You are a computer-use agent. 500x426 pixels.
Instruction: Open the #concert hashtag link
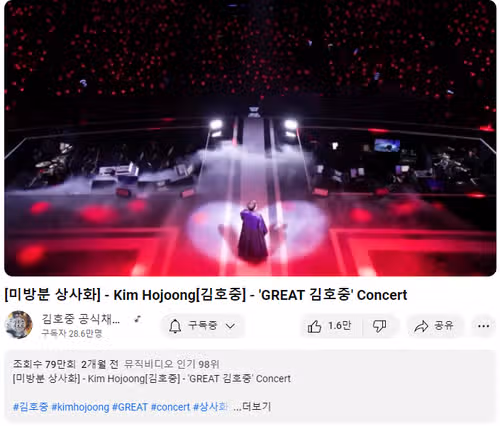[x=170, y=407]
